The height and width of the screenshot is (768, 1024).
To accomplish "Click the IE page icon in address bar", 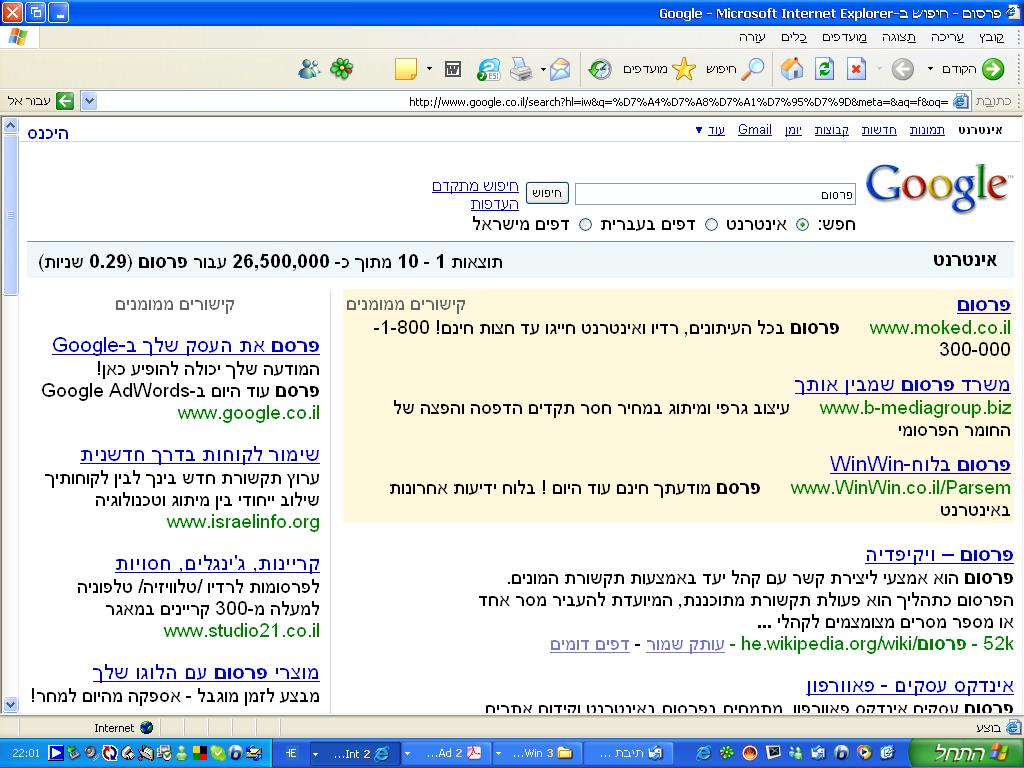I will [x=961, y=101].
